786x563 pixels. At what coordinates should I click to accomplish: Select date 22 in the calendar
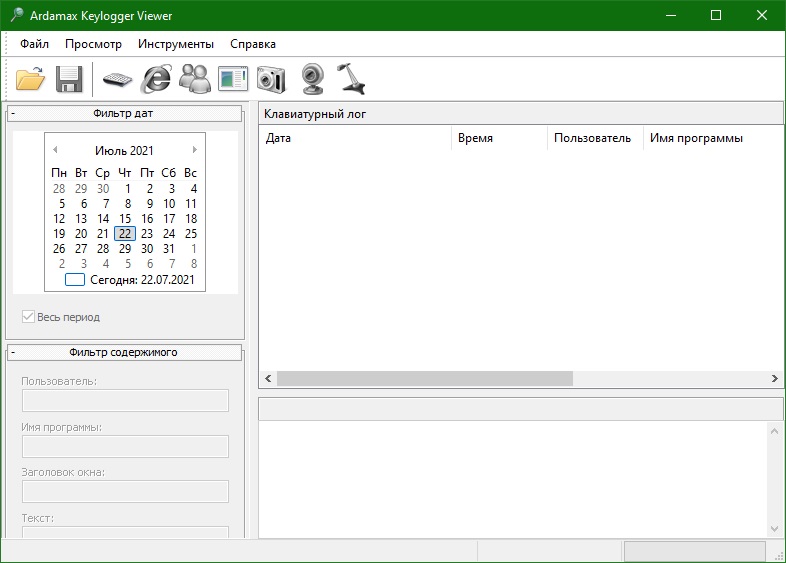(x=125, y=234)
